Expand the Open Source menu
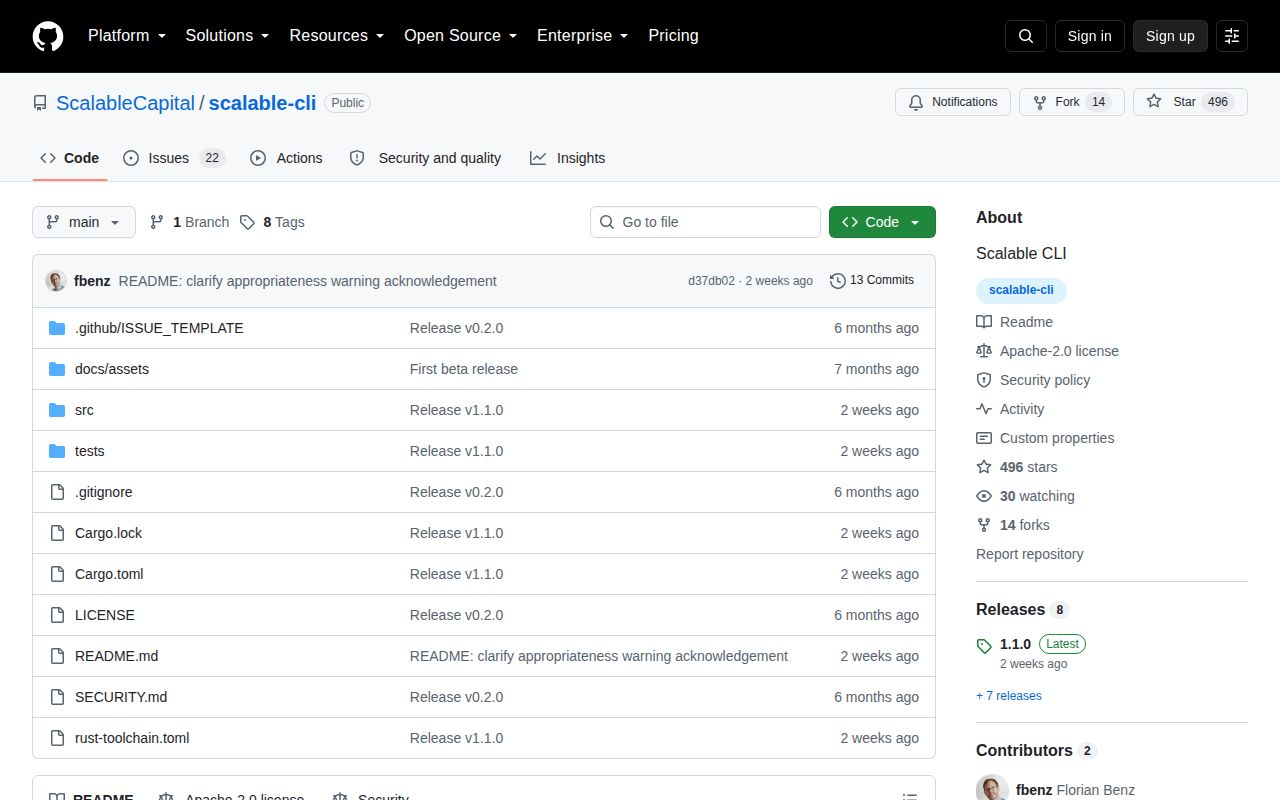The width and height of the screenshot is (1280, 800). pyautogui.click(x=461, y=36)
